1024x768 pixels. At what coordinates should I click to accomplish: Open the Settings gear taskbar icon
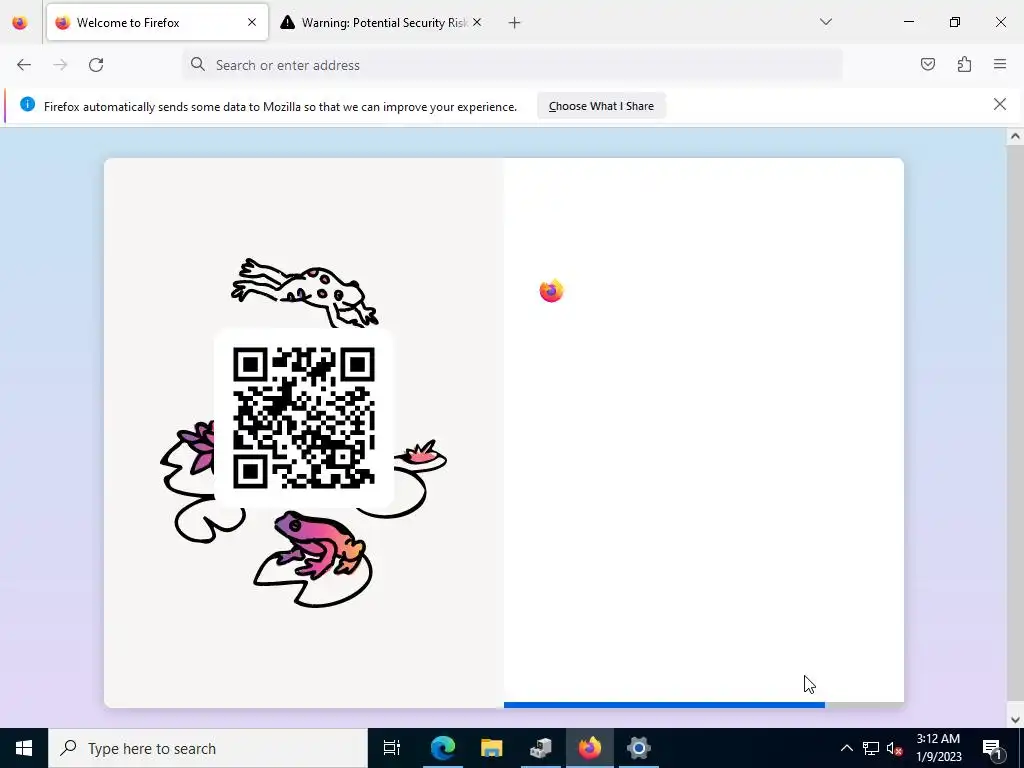(x=638, y=748)
